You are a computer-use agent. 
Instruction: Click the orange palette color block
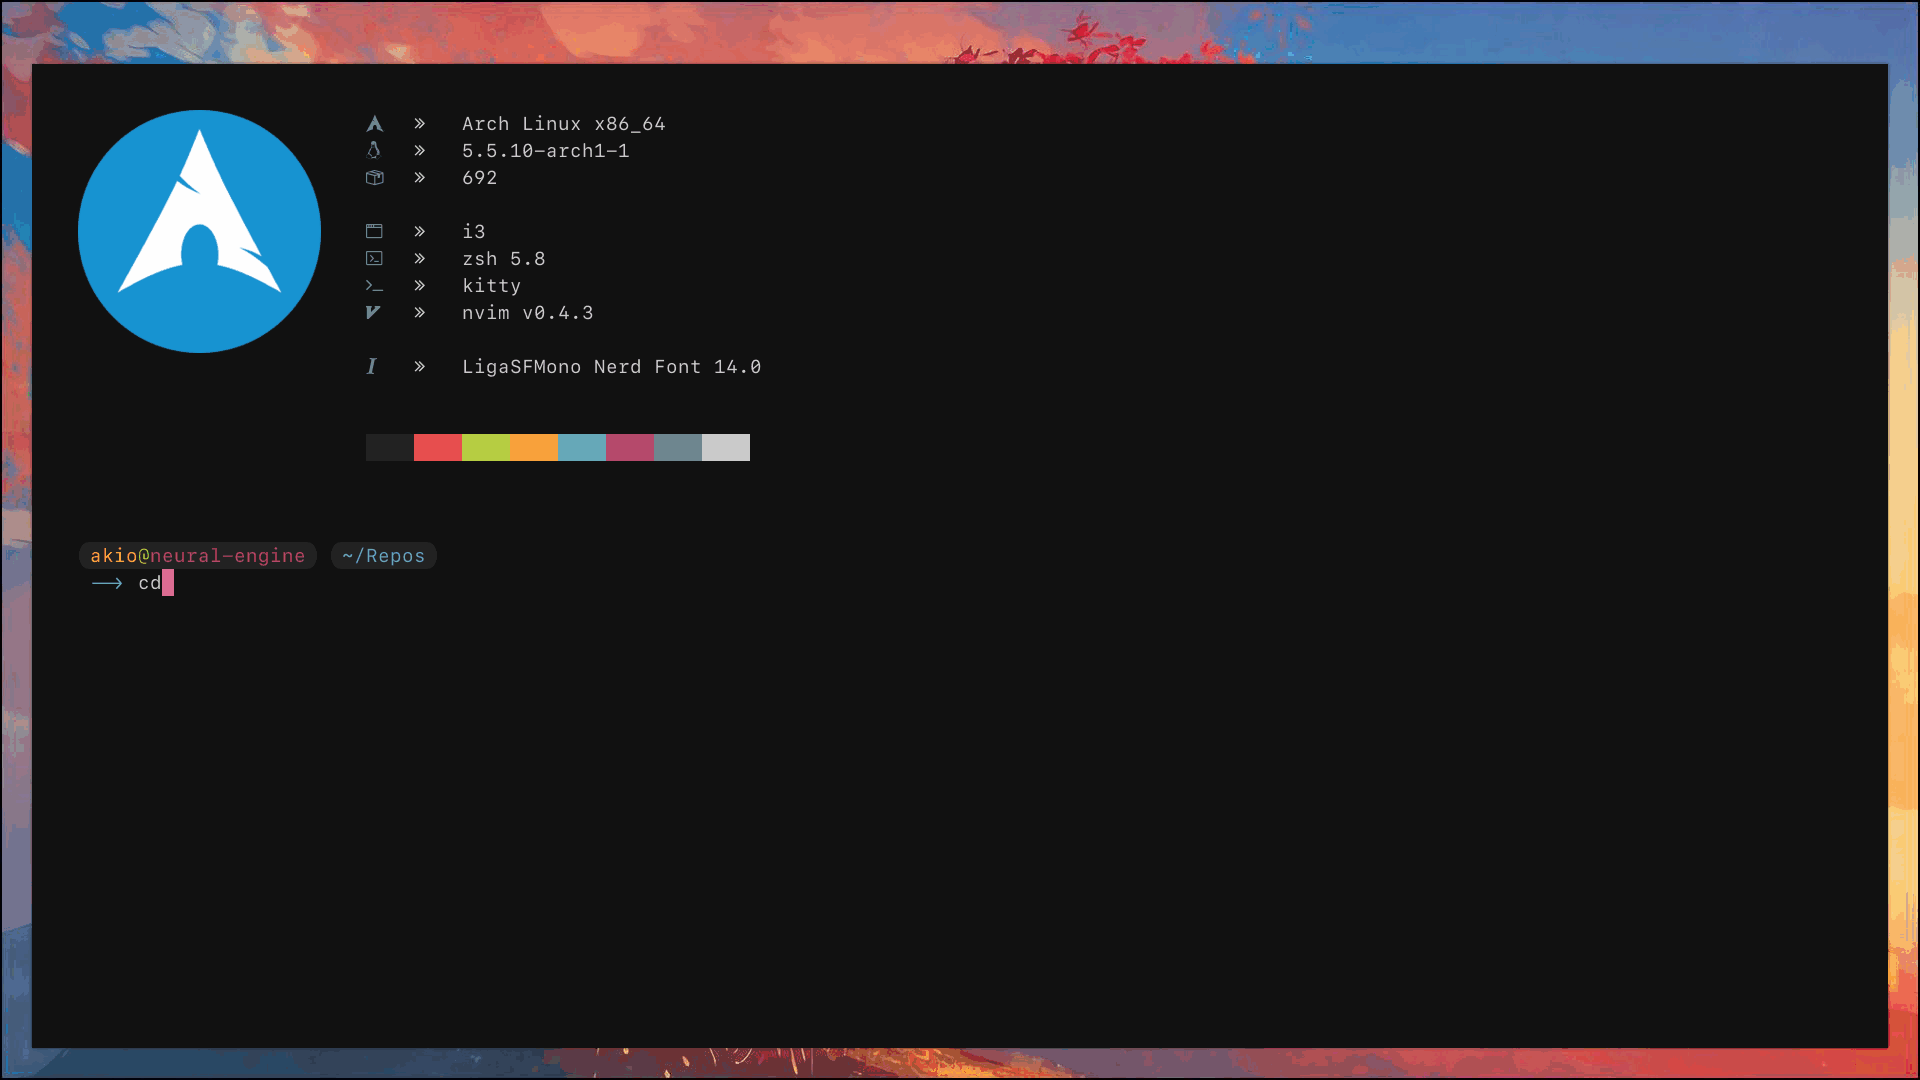point(534,447)
